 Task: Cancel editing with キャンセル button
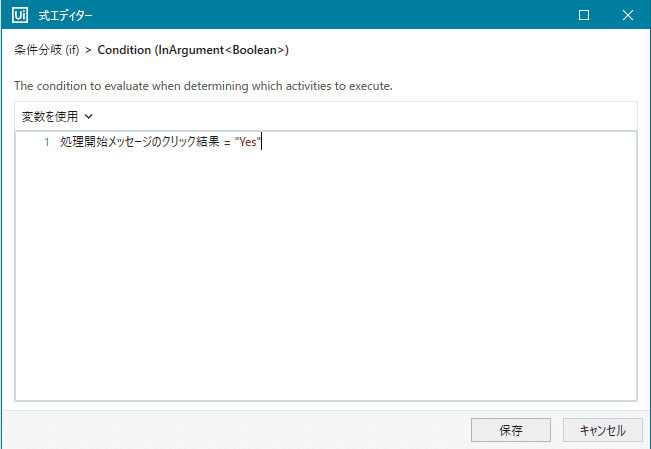click(x=602, y=430)
